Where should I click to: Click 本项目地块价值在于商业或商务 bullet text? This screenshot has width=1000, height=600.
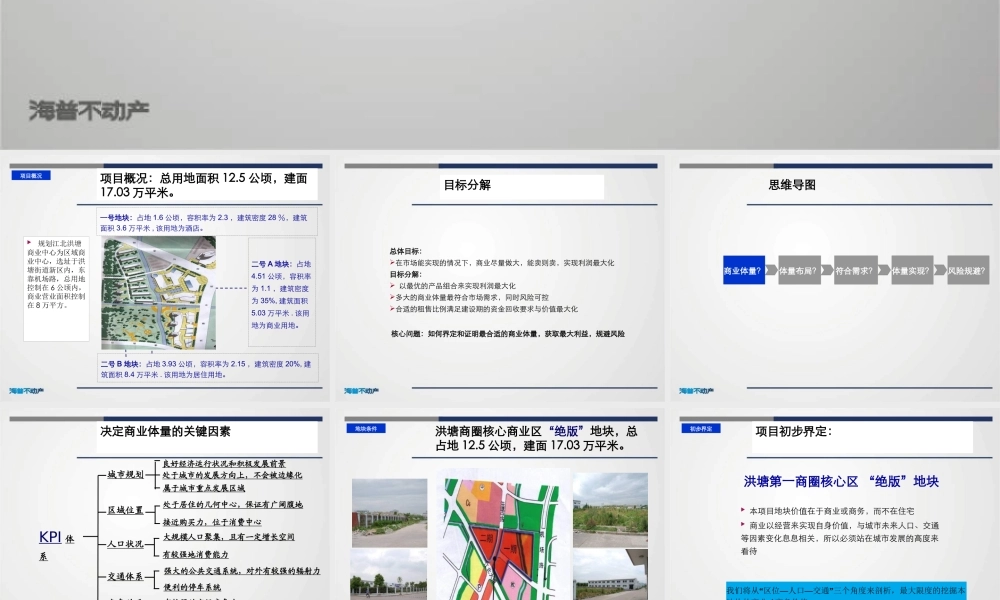832,511
